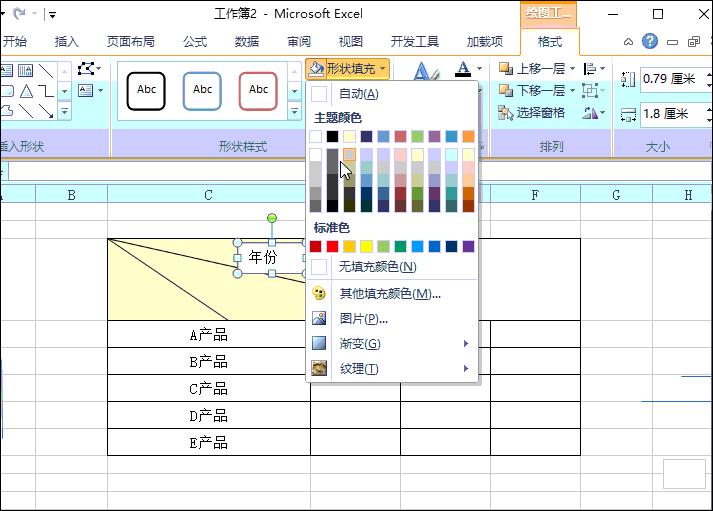Click the Edit Shape icon
This screenshot has height=511, width=713.
[86, 69]
